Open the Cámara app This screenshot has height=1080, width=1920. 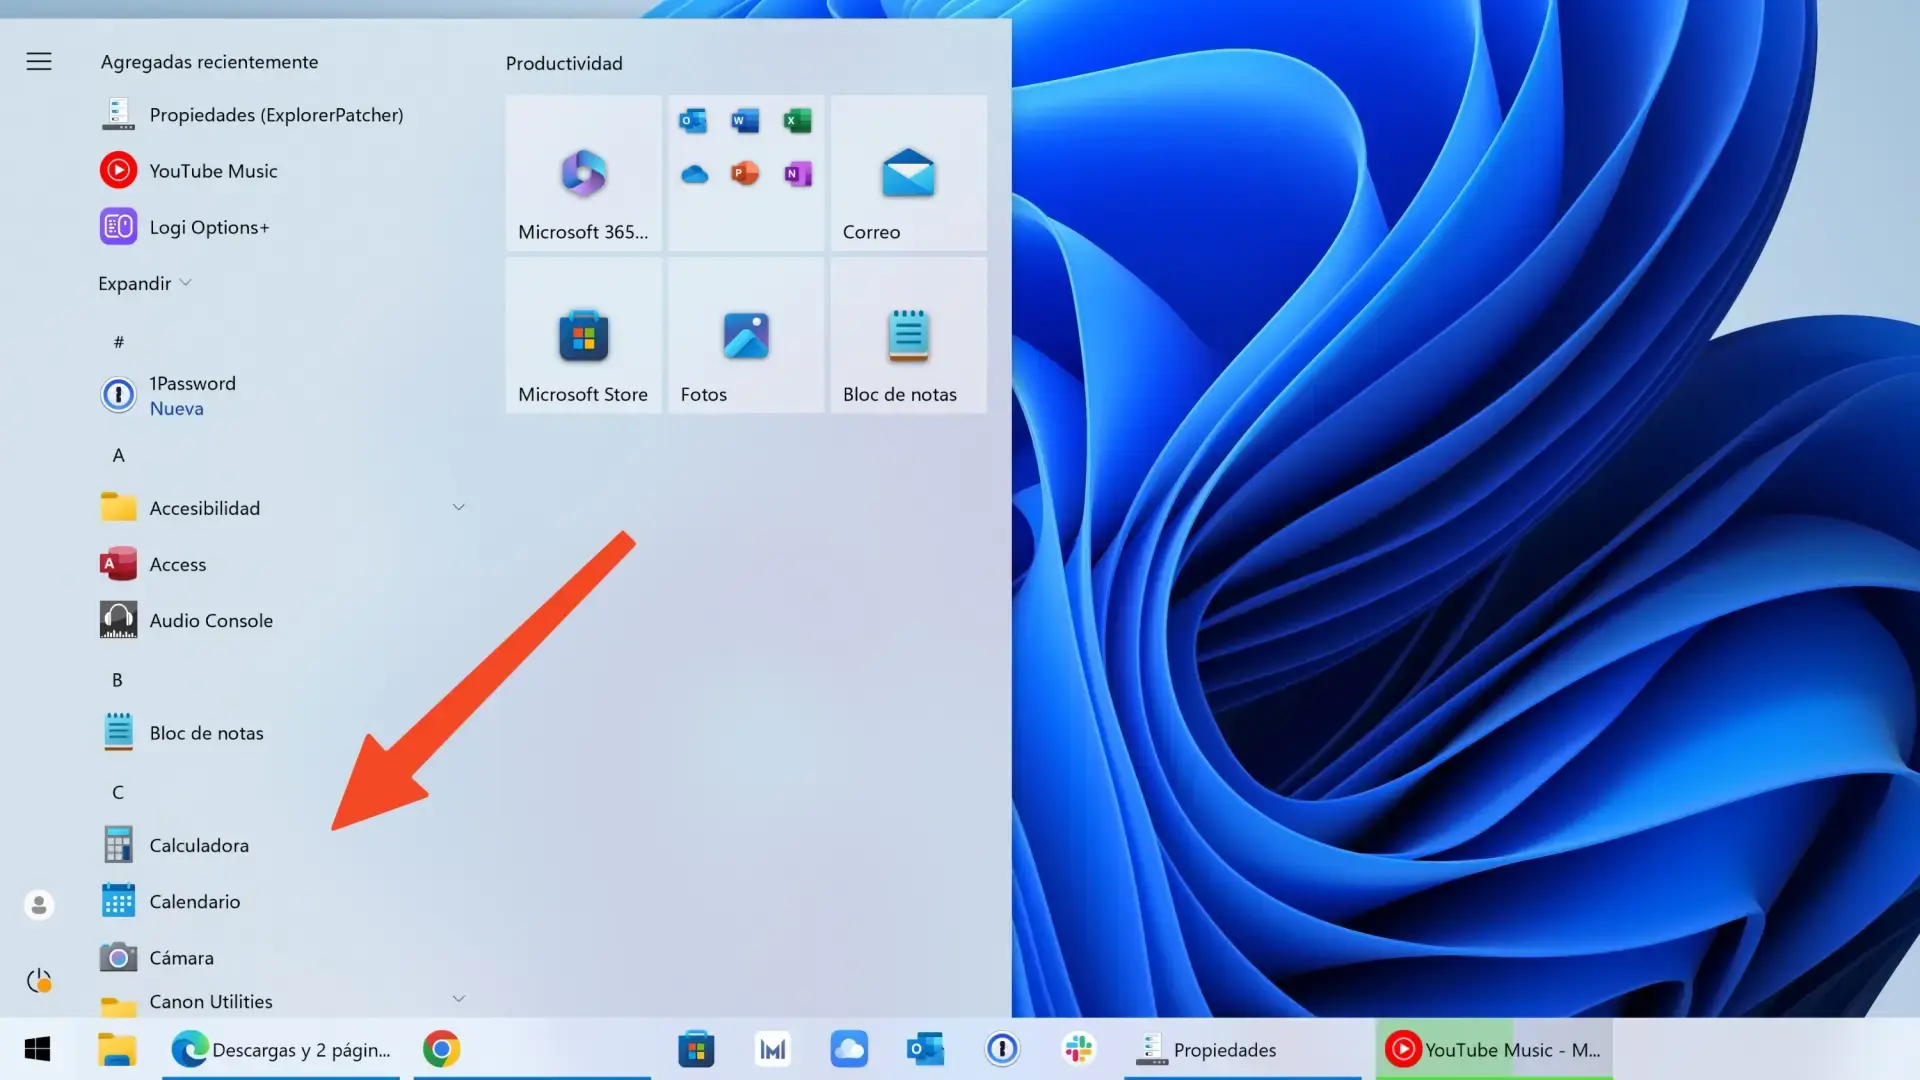click(181, 957)
